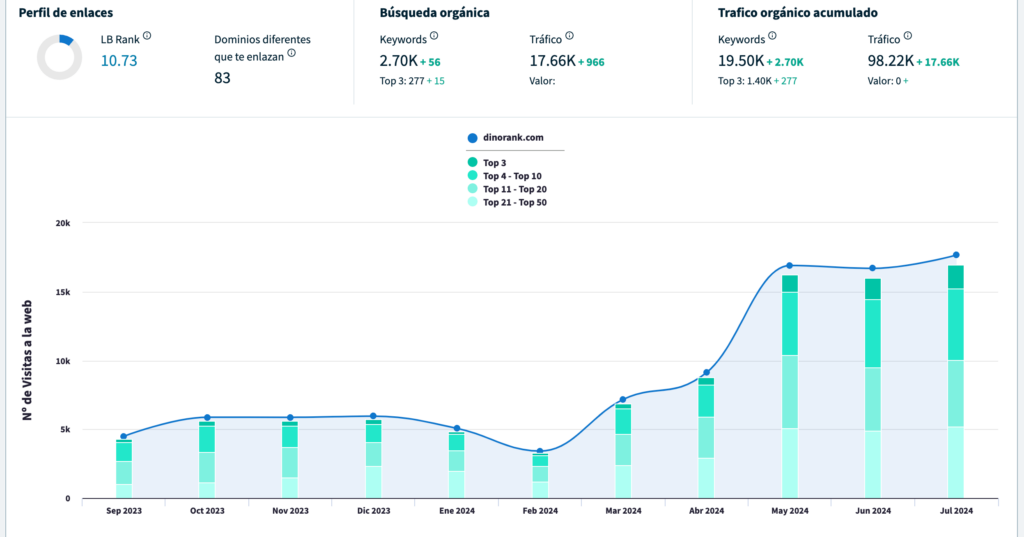
Task: Click the 98.22K accumulated traffic value
Action: point(891,61)
